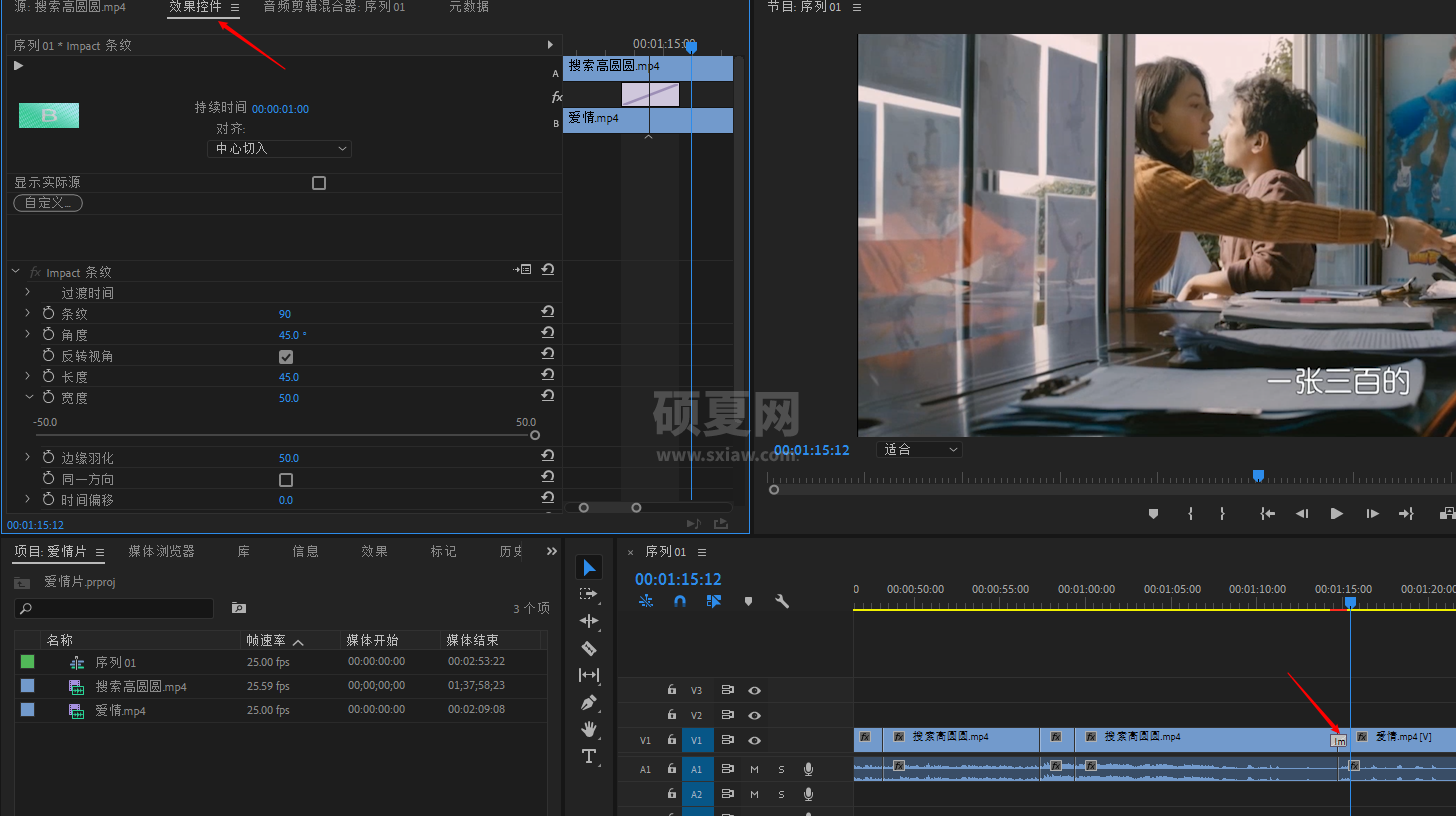The height and width of the screenshot is (816, 1456).
Task: Click Mark Out bracket in Program monitor
Action: 1222,513
